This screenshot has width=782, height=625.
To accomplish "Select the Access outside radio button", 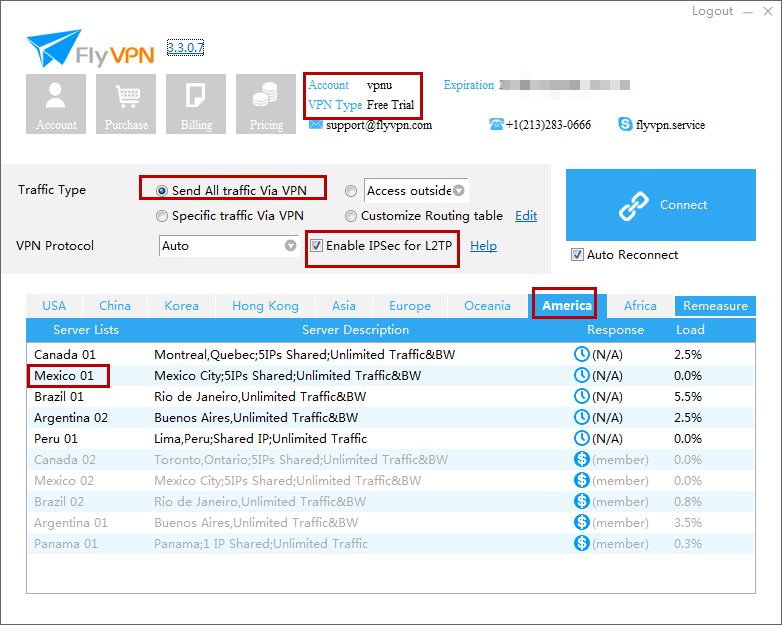I will point(351,191).
